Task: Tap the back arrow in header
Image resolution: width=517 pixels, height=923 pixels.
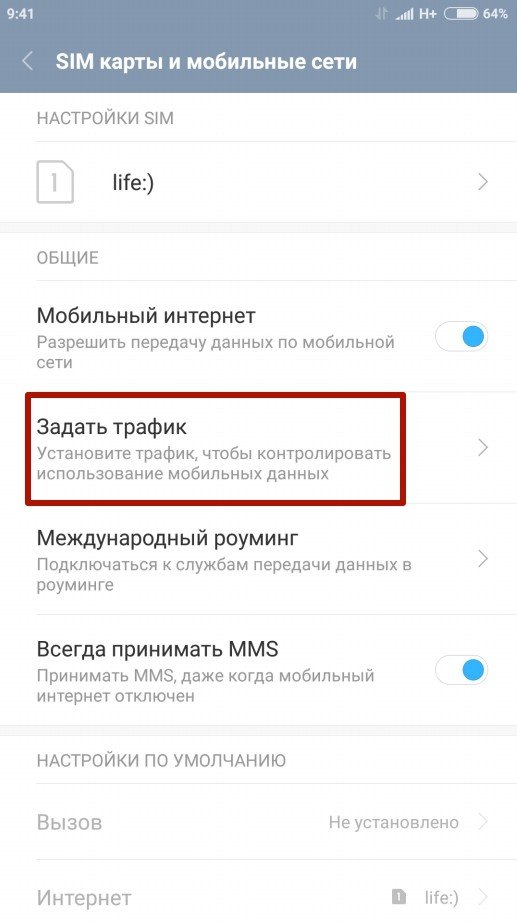Action: coord(27,61)
